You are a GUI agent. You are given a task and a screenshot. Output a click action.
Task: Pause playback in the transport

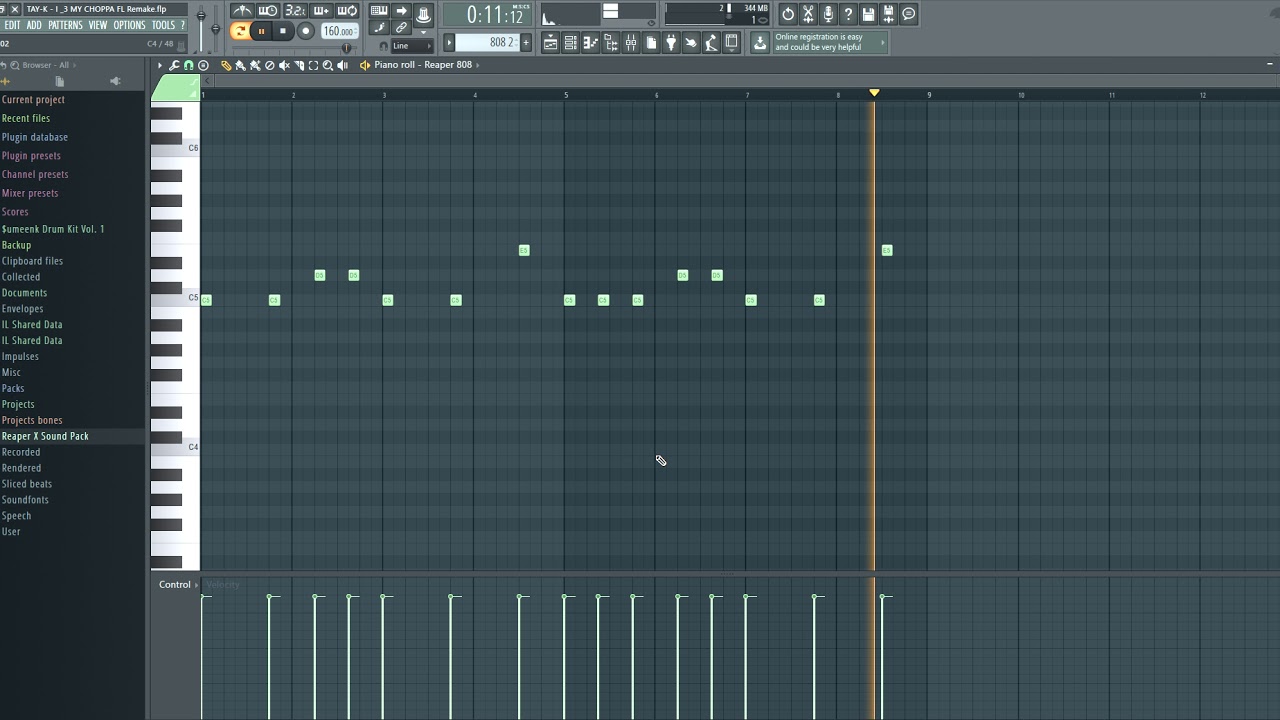262,31
